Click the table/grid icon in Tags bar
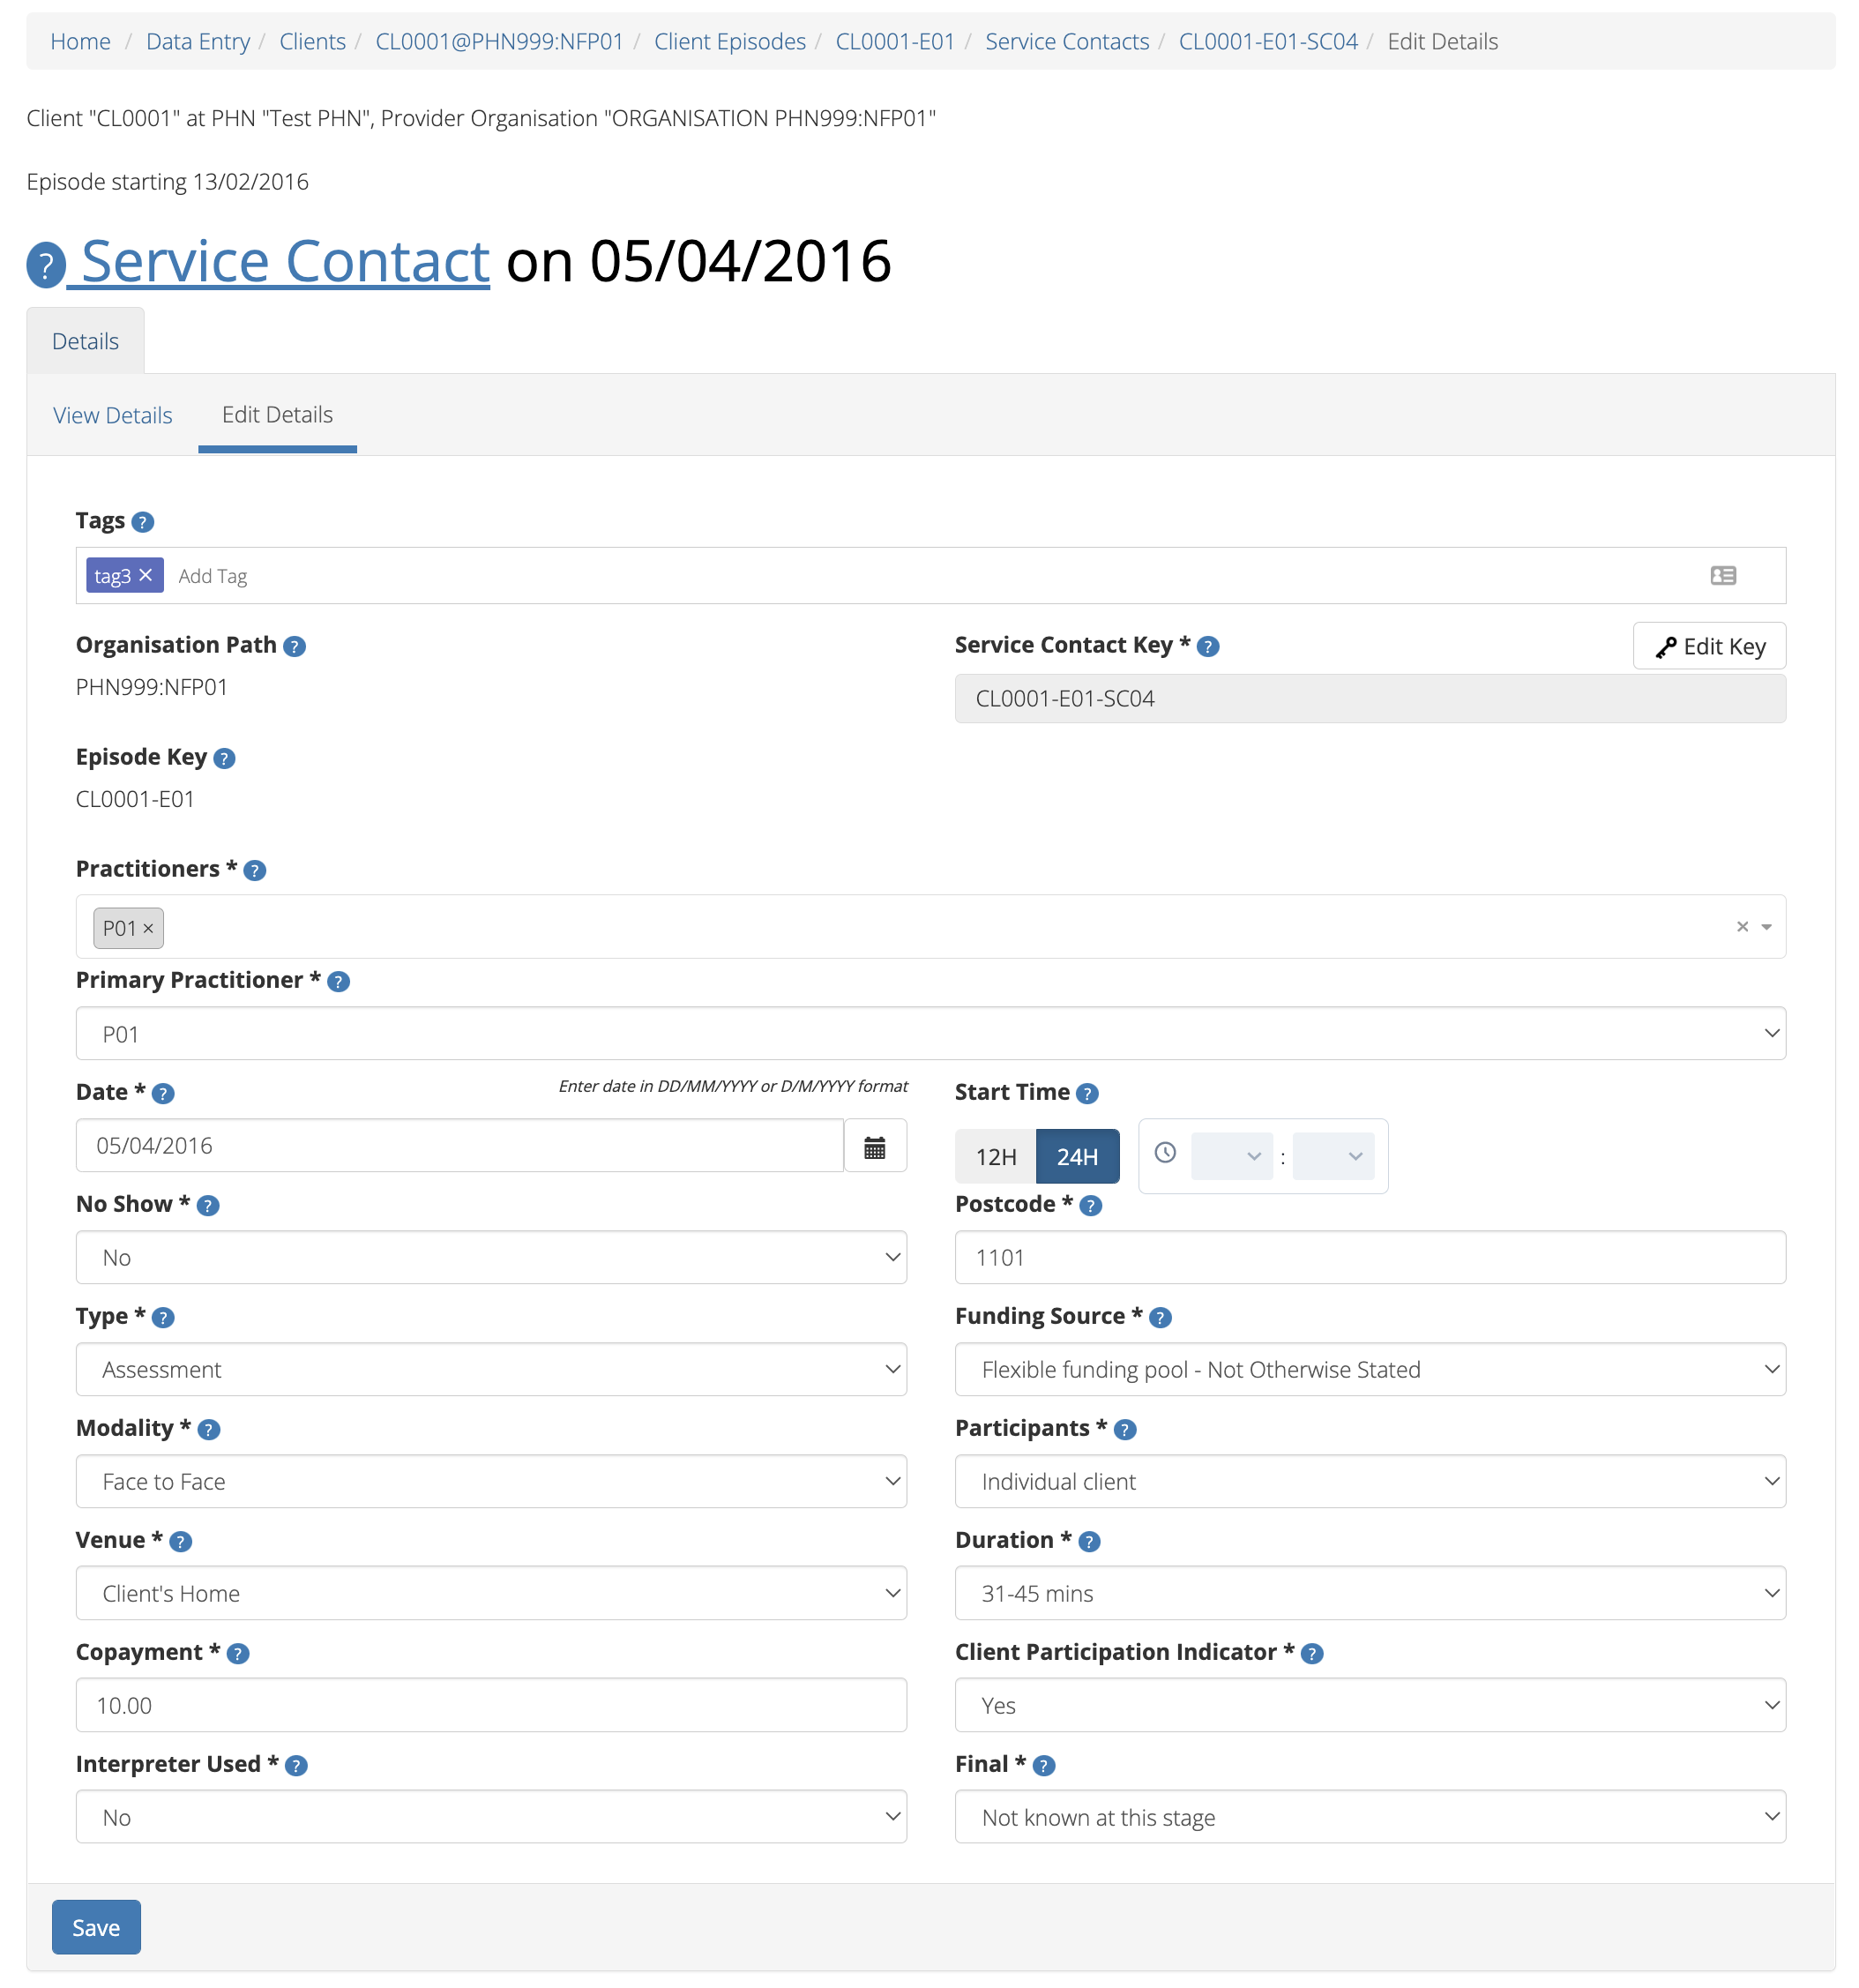 click(x=1724, y=577)
